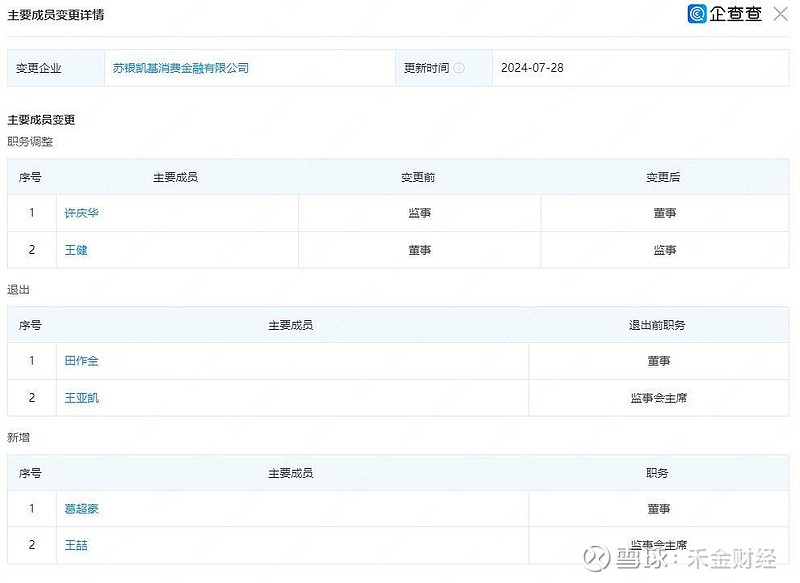Click 王健's 变更后 value 监事

pyautogui.click(x=665, y=250)
